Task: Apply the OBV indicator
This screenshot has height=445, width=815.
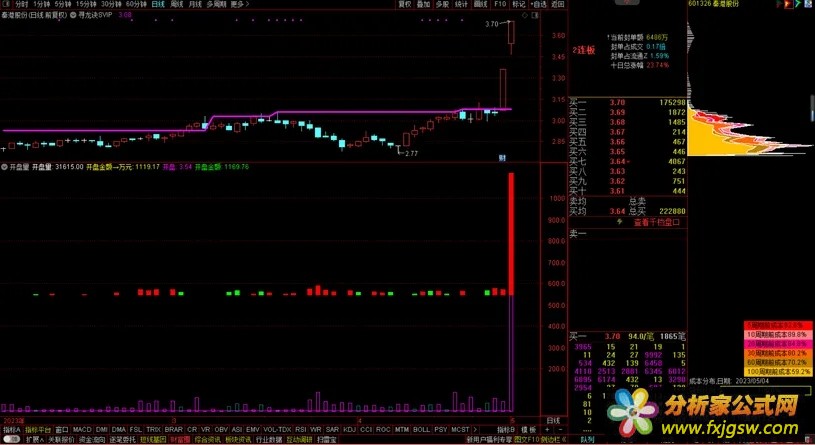Action: coord(221,430)
